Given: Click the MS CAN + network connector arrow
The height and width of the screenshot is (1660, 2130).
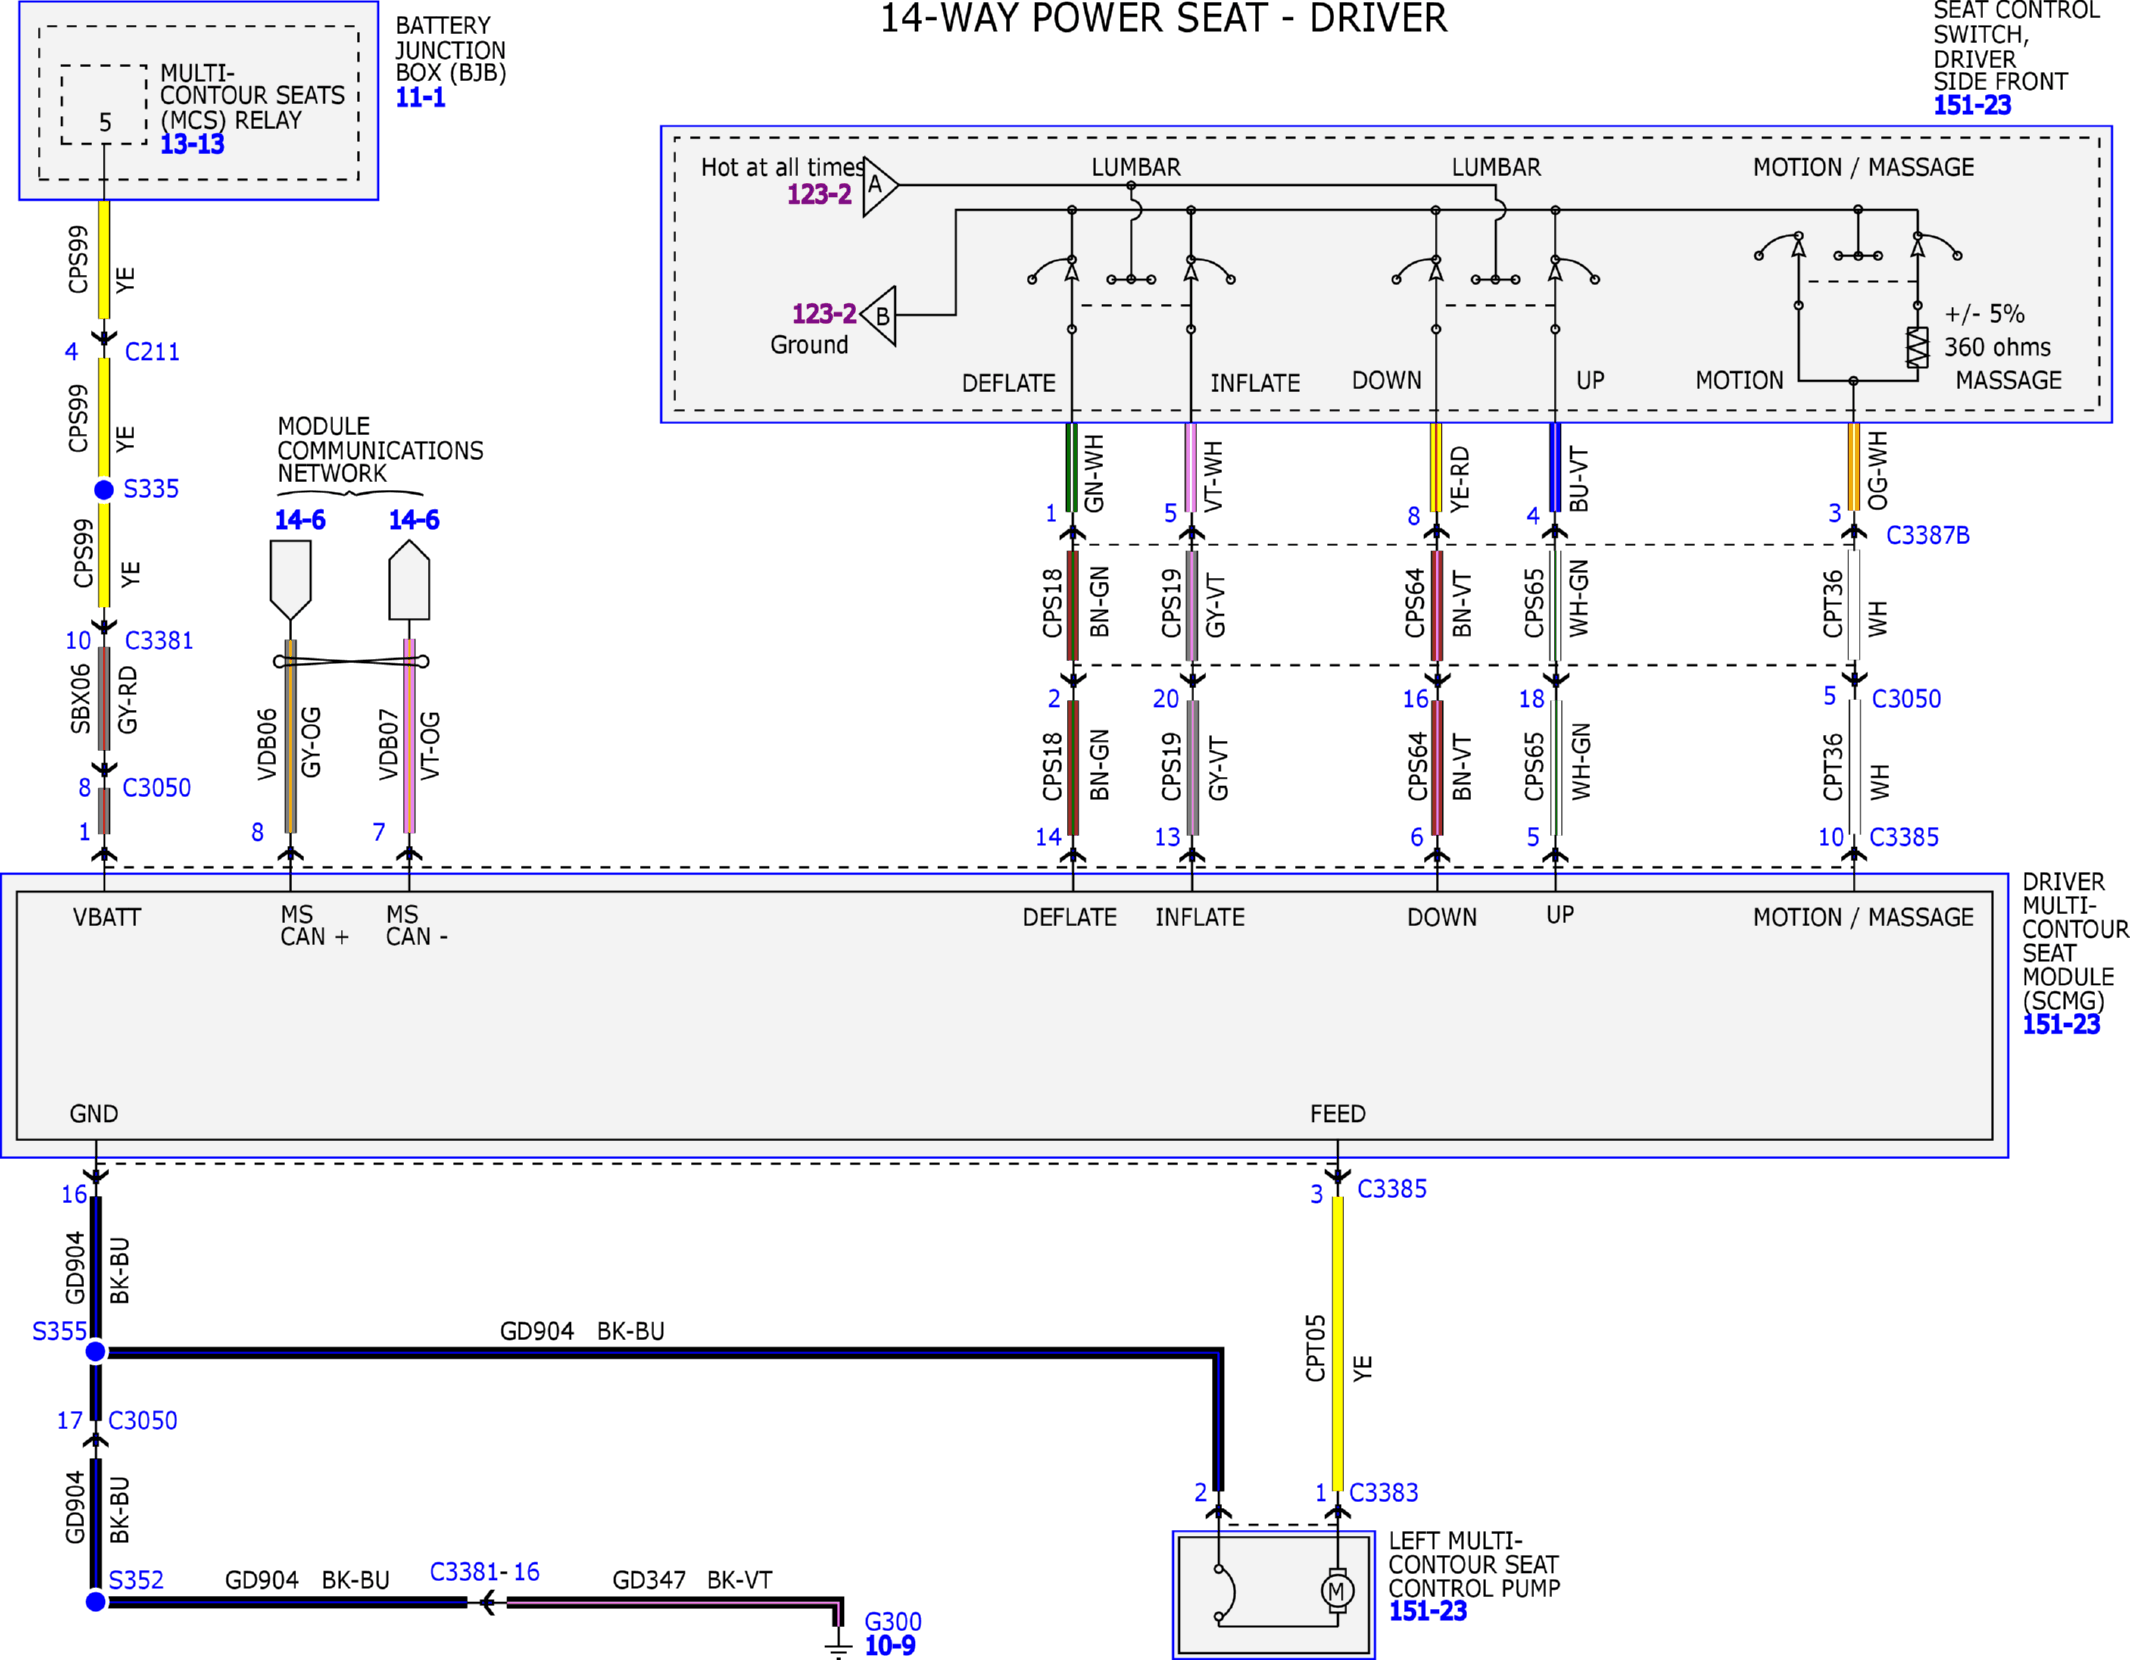Looking at the screenshot, I should (x=290, y=580).
